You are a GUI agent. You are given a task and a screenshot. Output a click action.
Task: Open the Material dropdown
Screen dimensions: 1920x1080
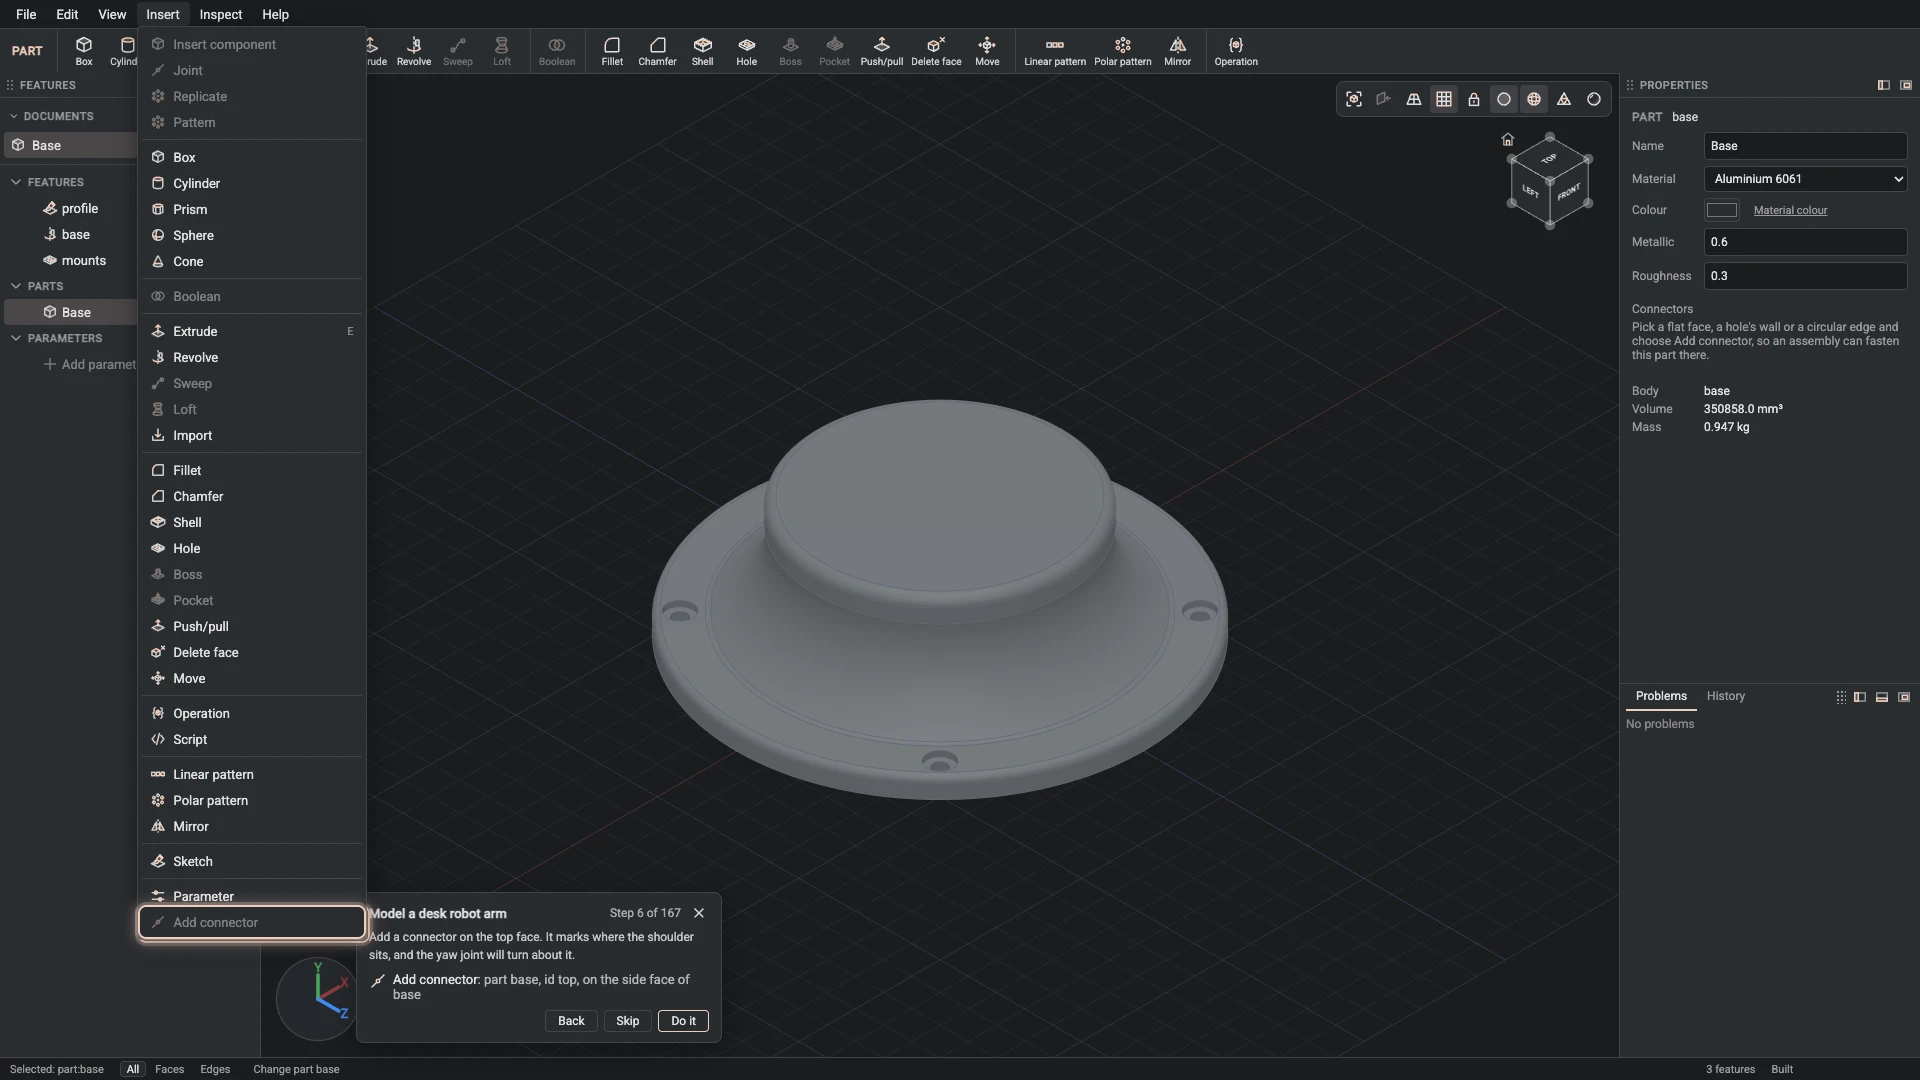pyautogui.click(x=1805, y=179)
